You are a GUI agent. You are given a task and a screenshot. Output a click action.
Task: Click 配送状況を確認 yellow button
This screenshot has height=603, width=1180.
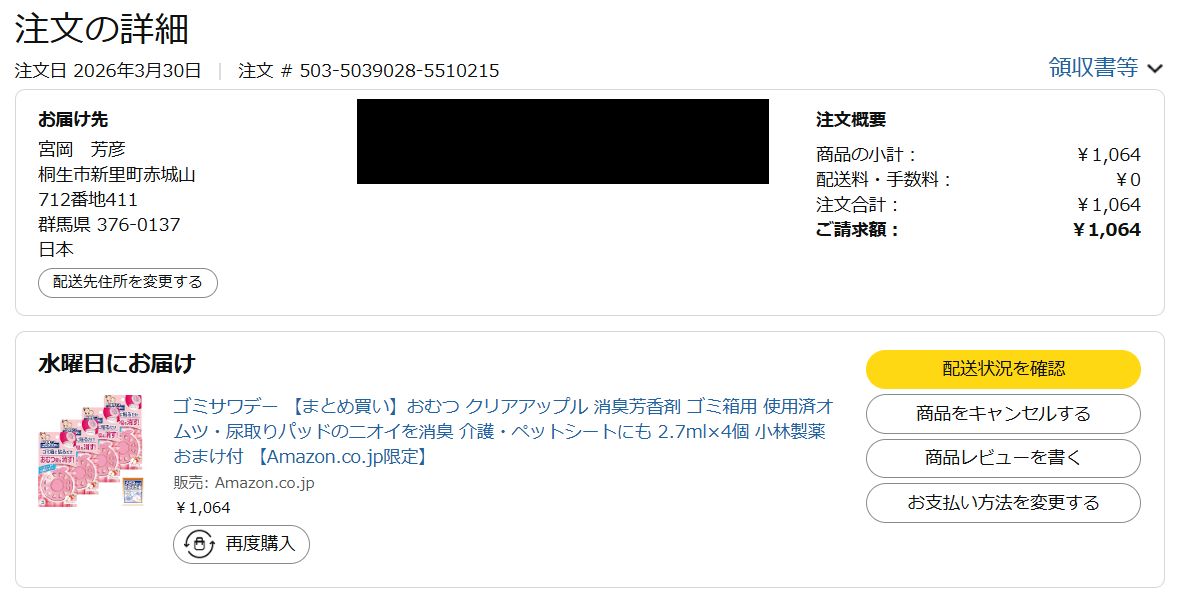point(1003,369)
